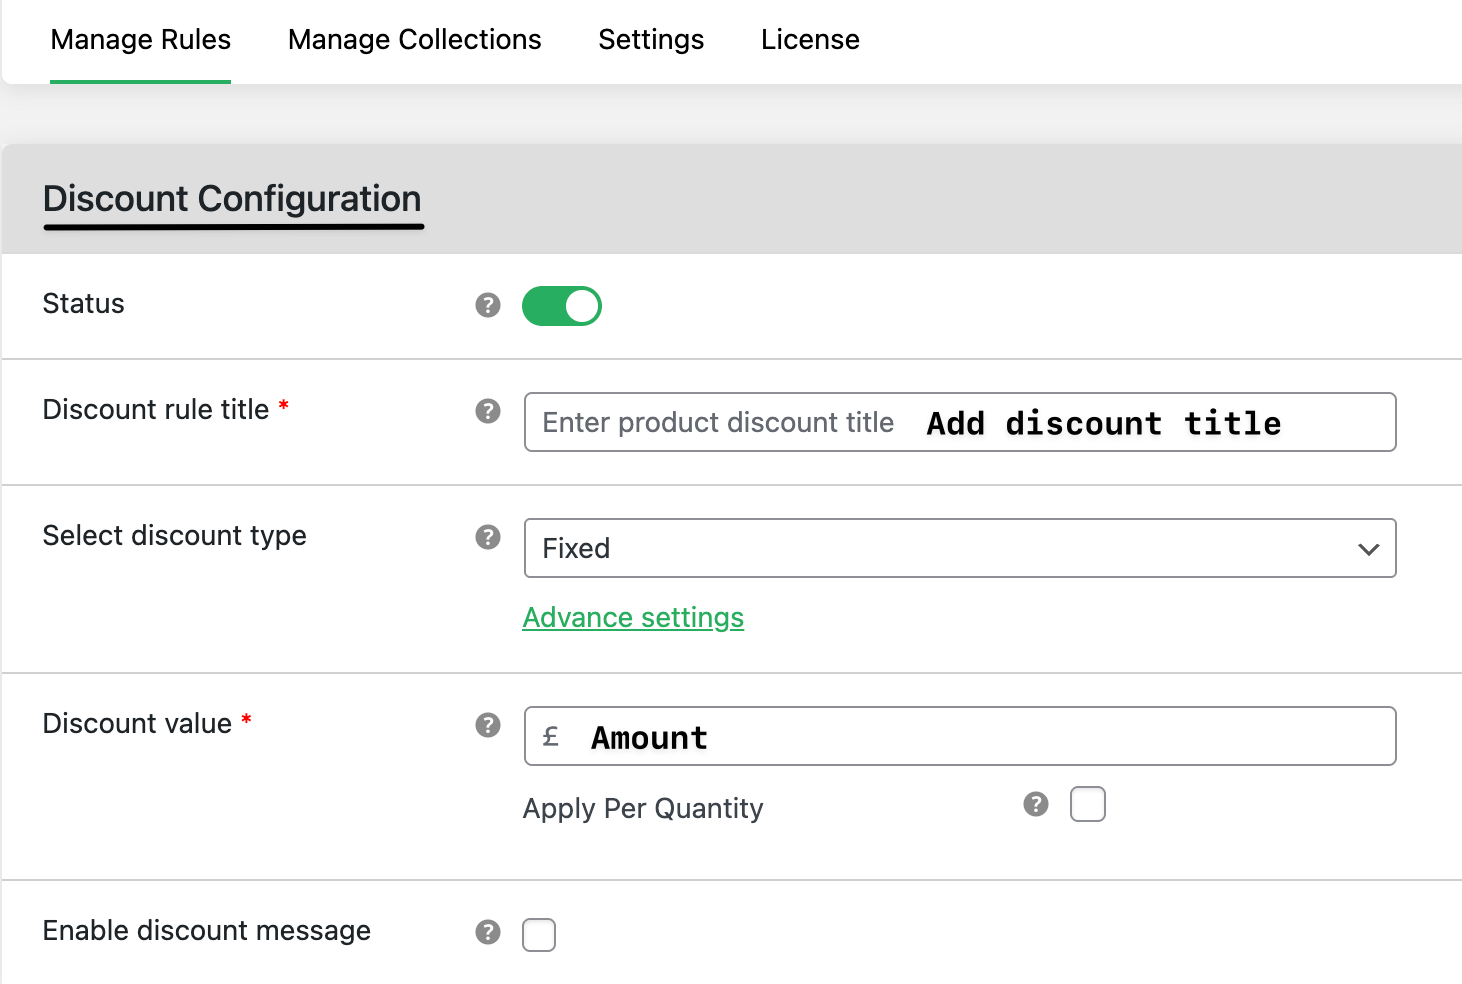The image size is (1462, 984).
Task: Toggle the Status switch off
Action: 561,305
